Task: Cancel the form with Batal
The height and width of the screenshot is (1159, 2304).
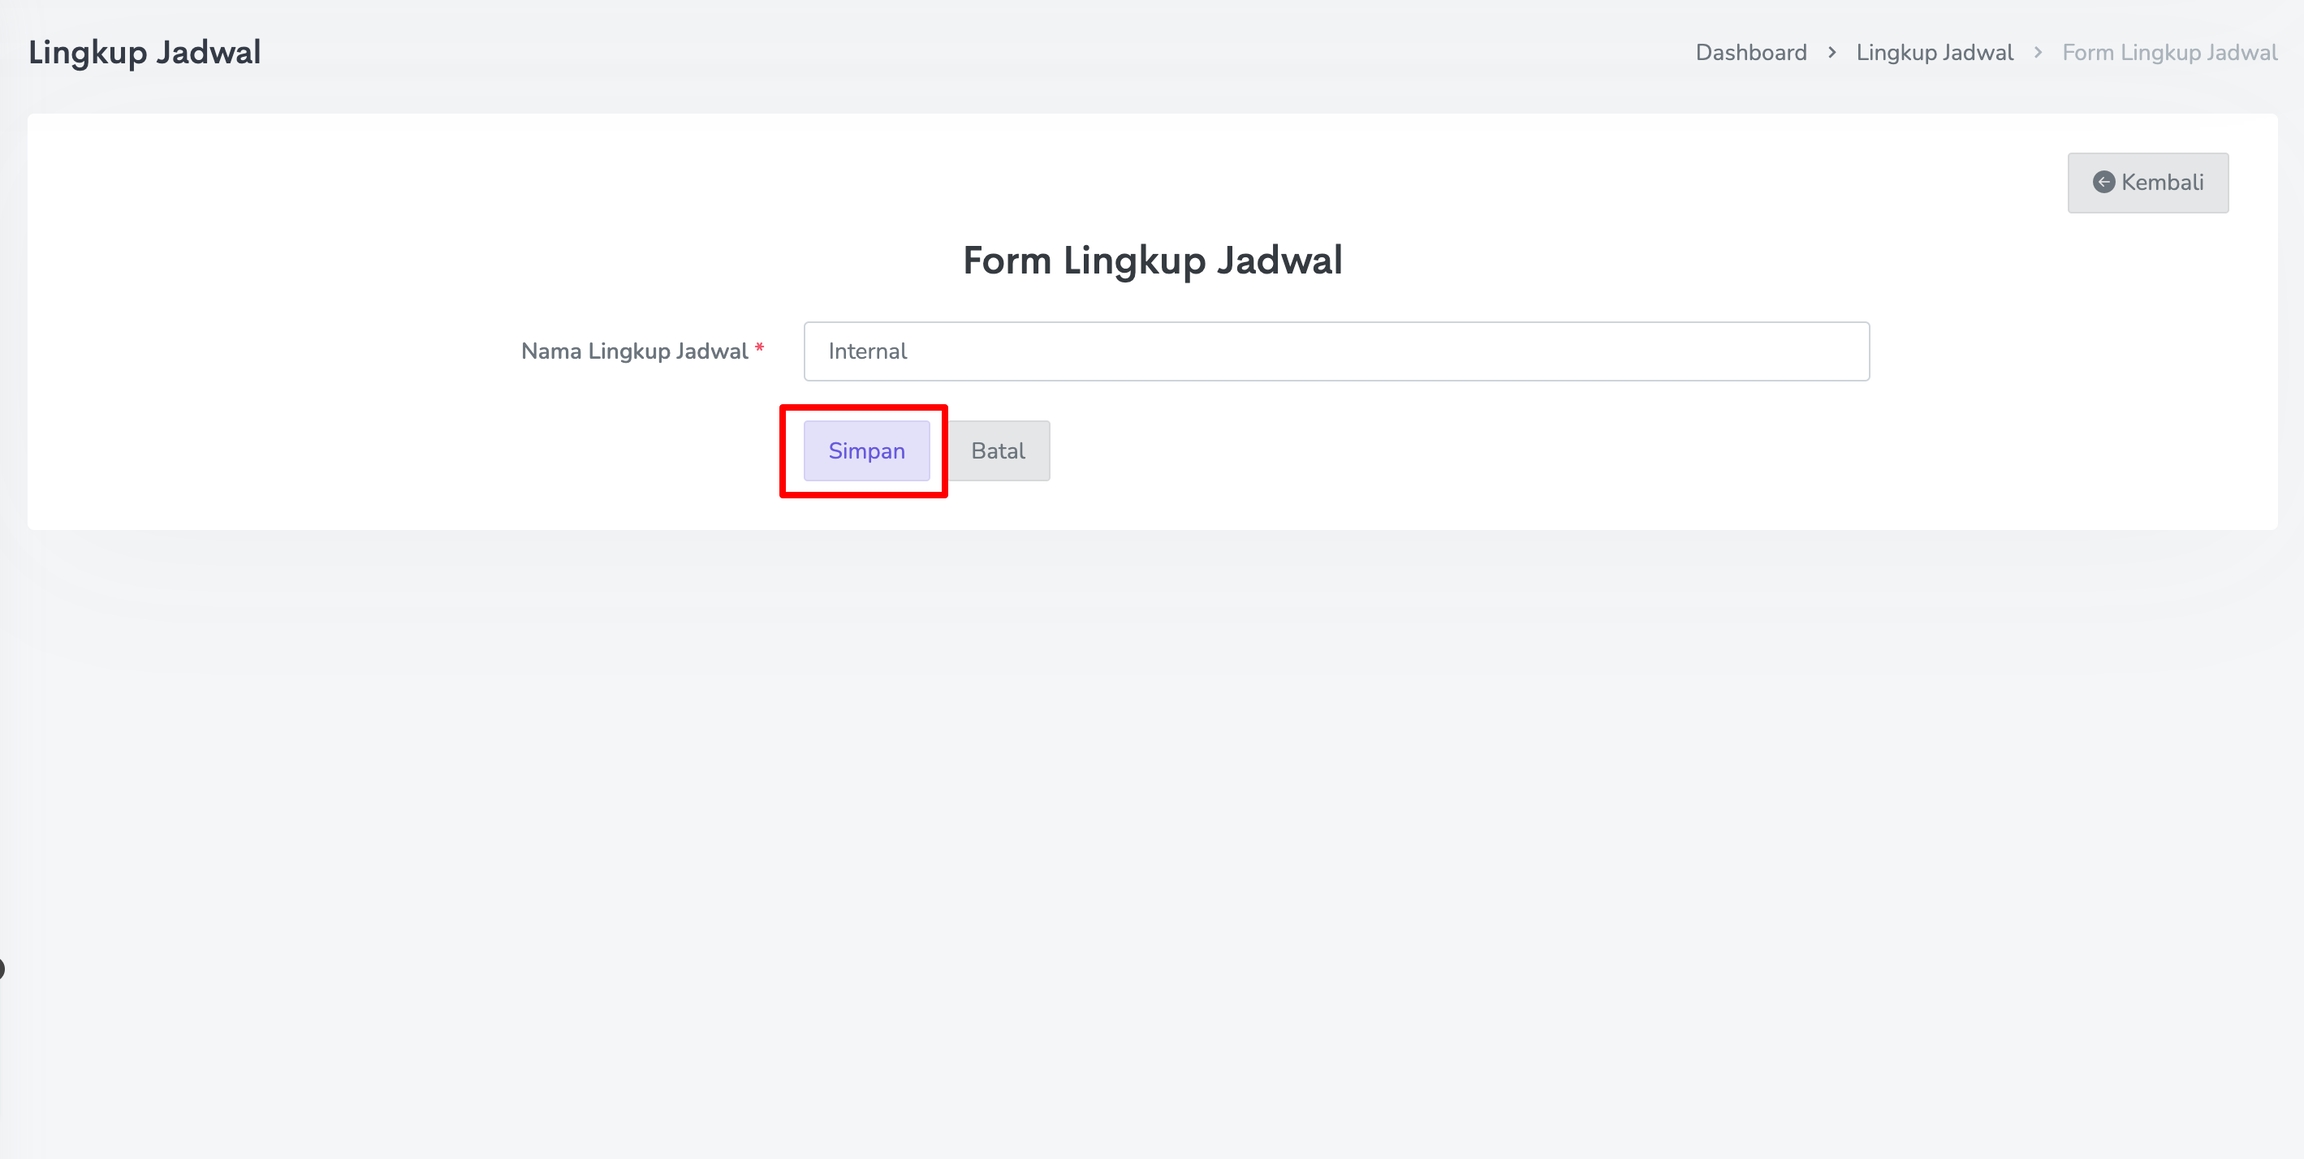Action: 998,451
